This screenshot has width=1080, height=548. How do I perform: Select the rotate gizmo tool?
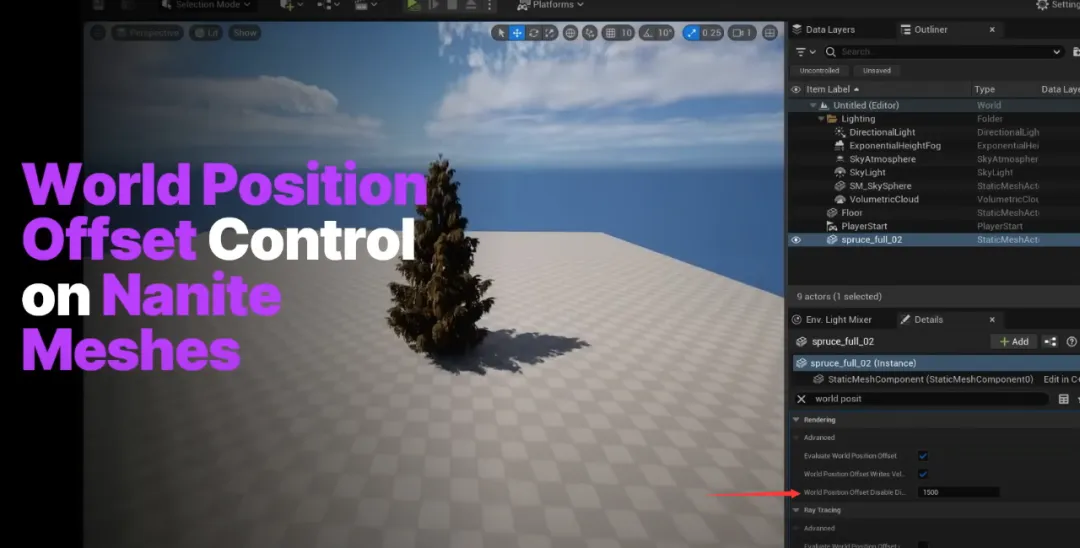(x=533, y=32)
